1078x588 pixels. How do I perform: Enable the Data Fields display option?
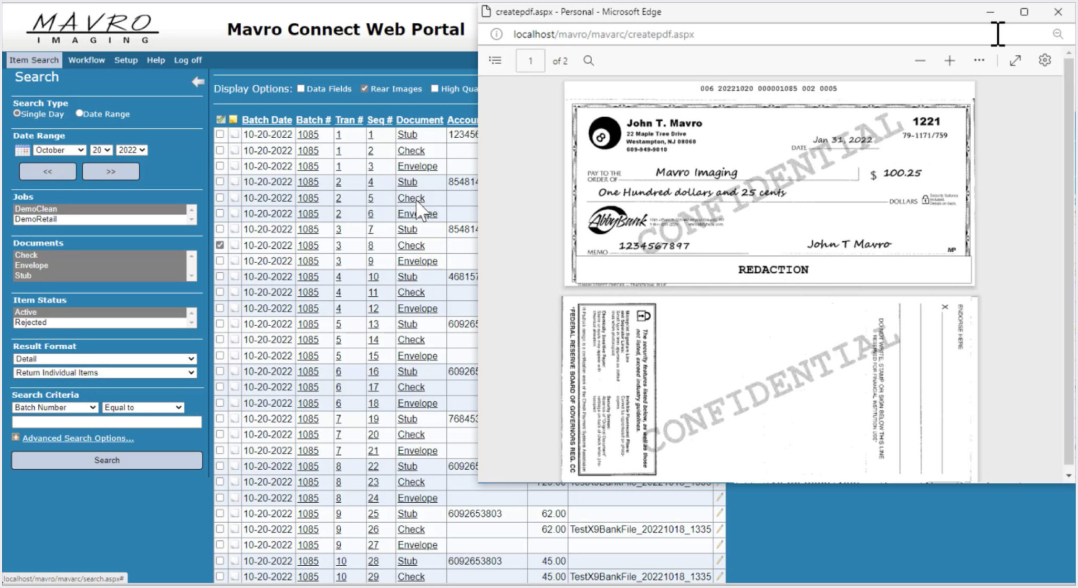(x=300, y=88)
